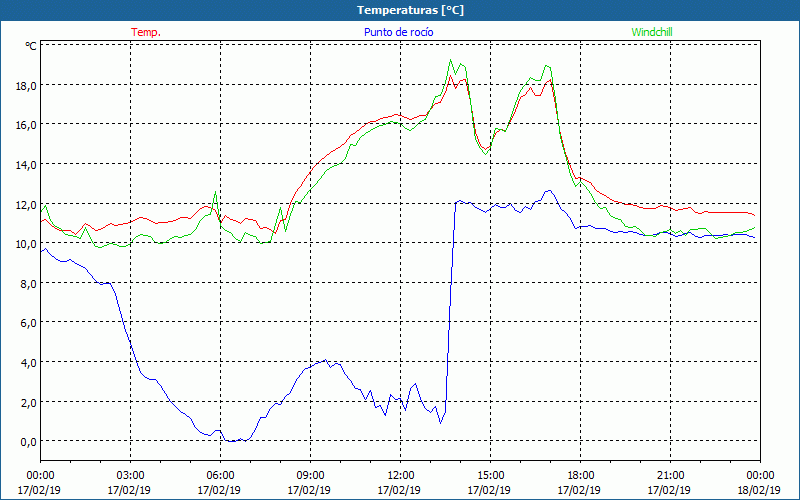The width and height of the screenshot is (800, 500).
Task: Click the 0,0 y-axis value
Action: tap(29, 442)
